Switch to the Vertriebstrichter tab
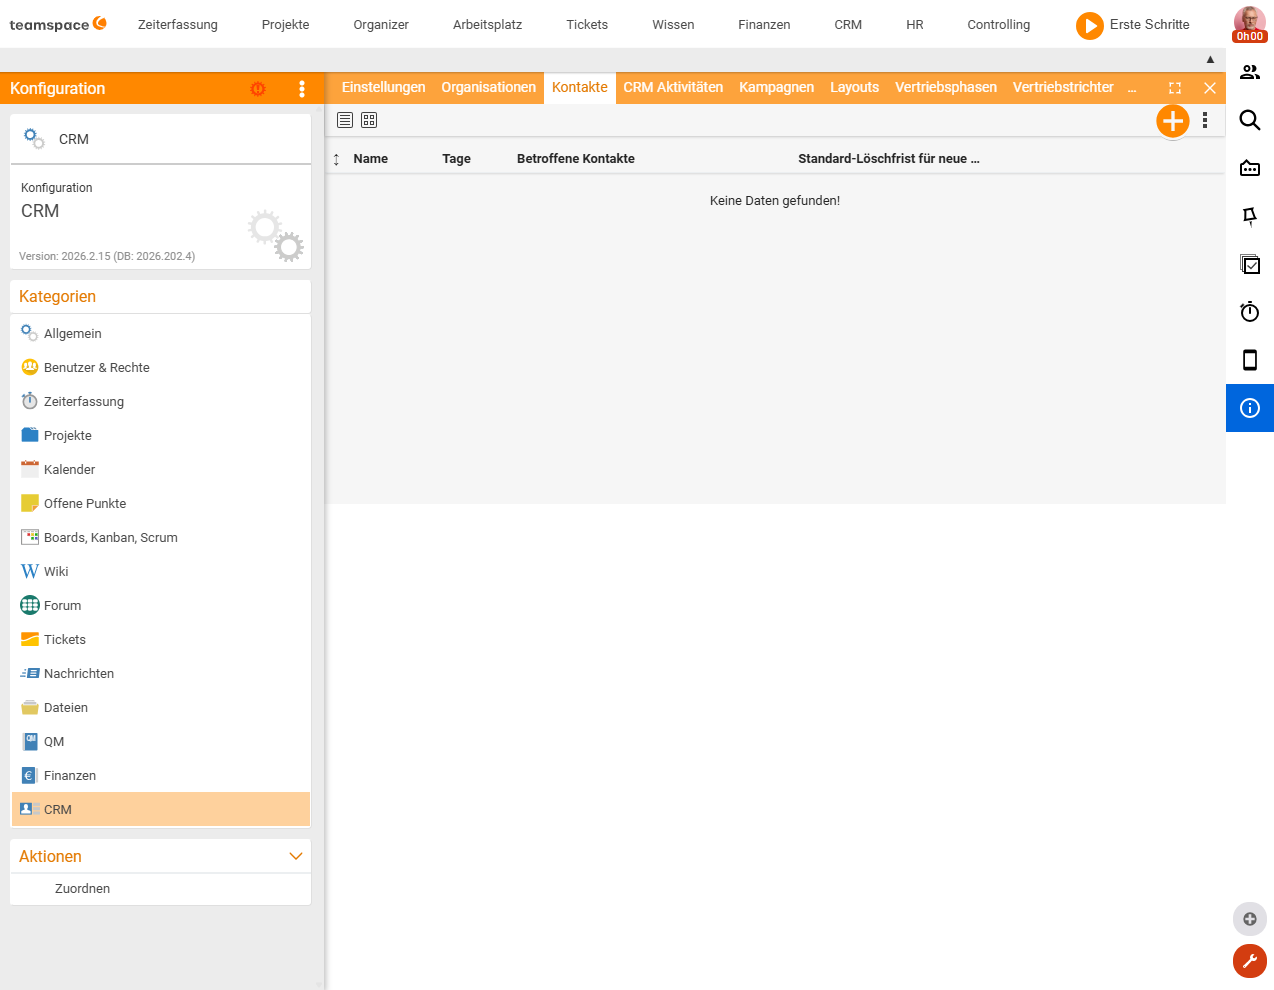Screen dimensions: 1274x990 1063,88
